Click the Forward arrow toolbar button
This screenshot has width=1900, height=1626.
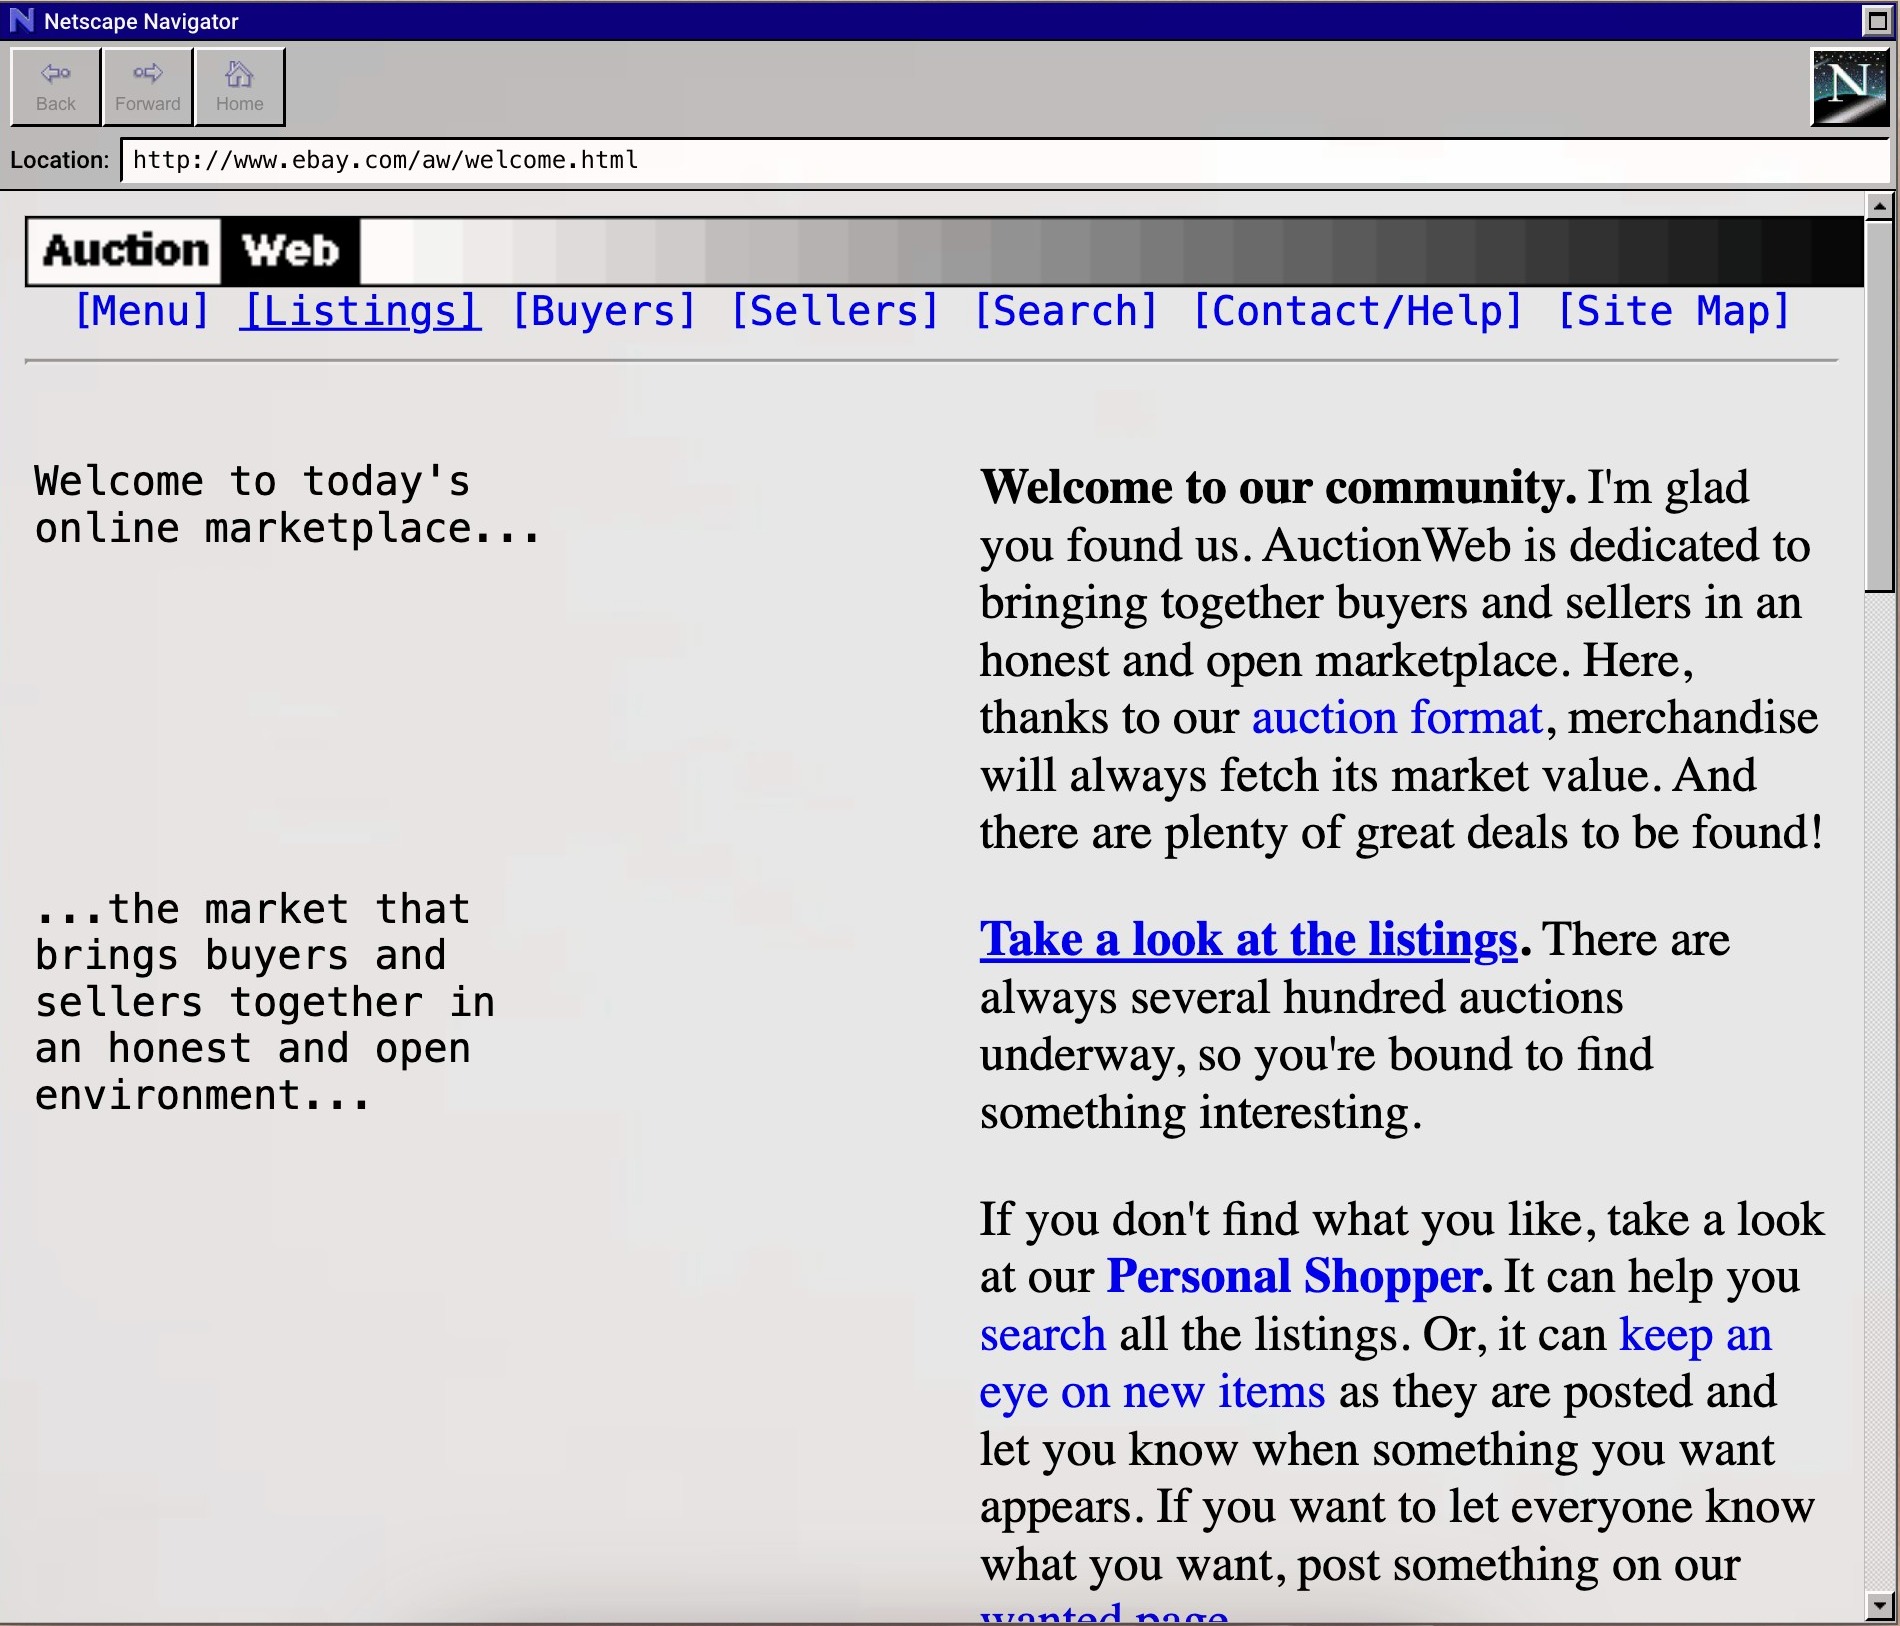coord(147,87)
